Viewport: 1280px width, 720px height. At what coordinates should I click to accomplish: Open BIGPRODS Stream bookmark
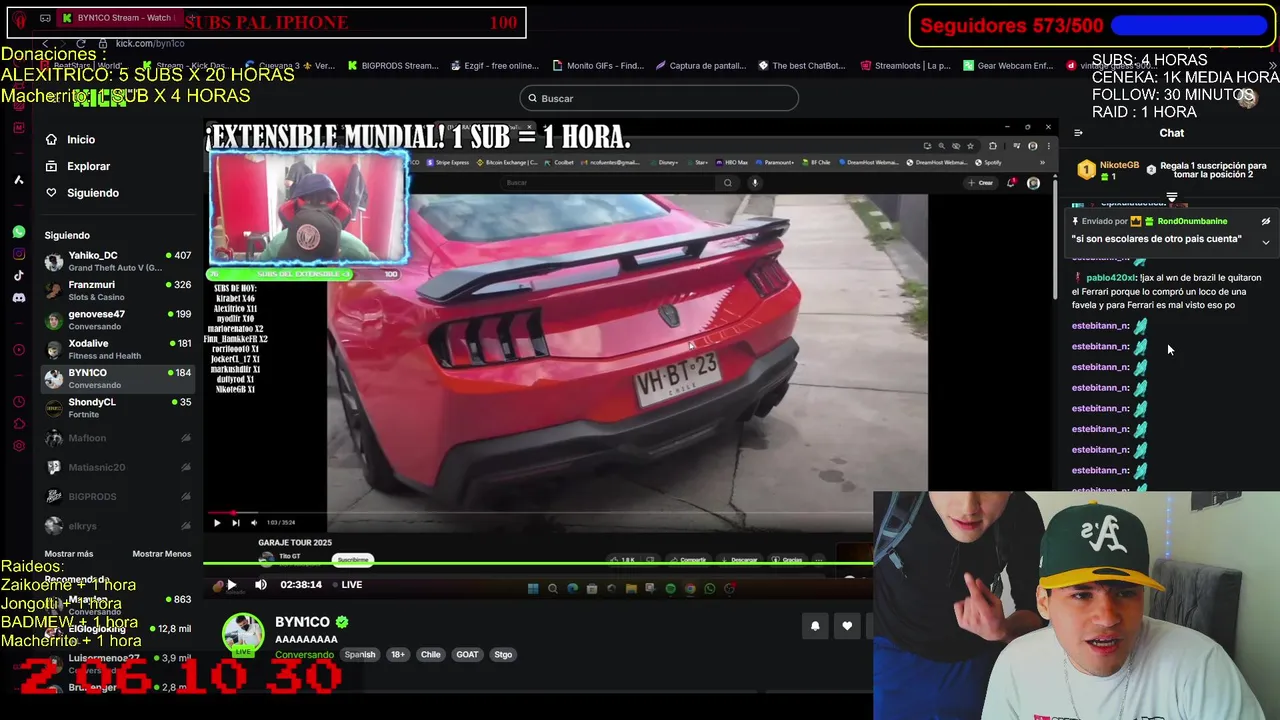click(x=393, y=66)
